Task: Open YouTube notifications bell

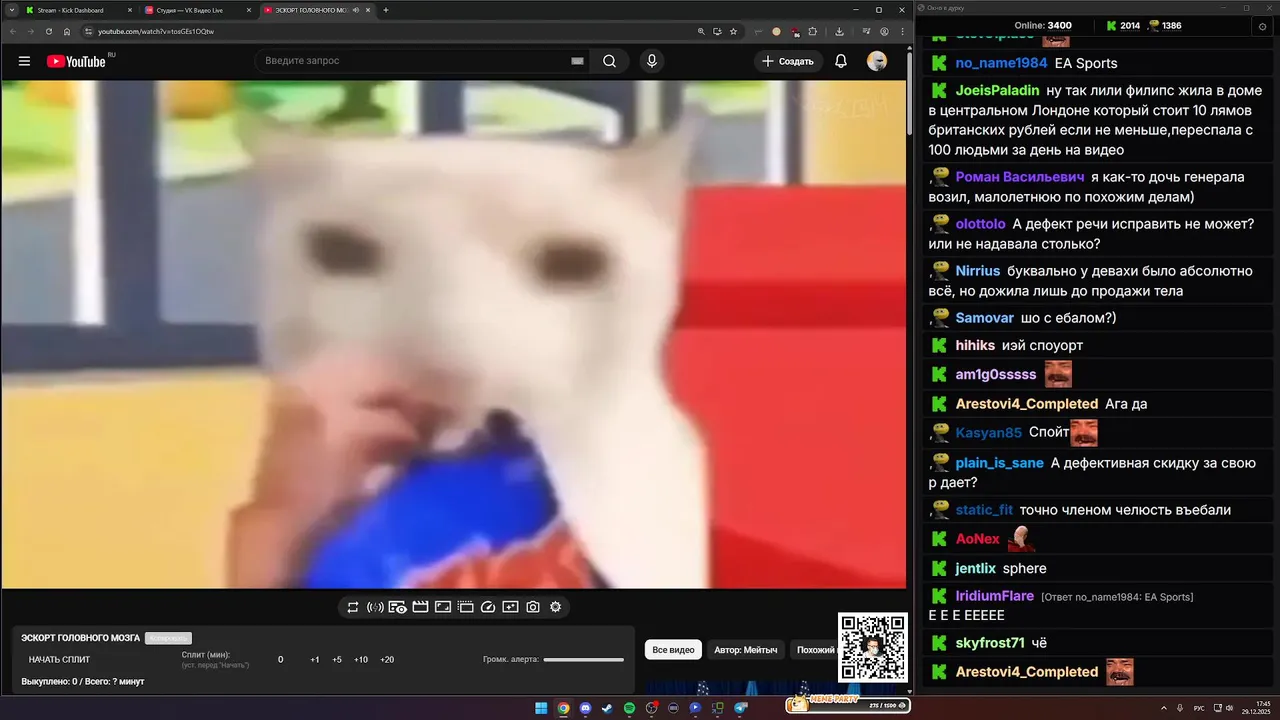Action: (841, 61)
